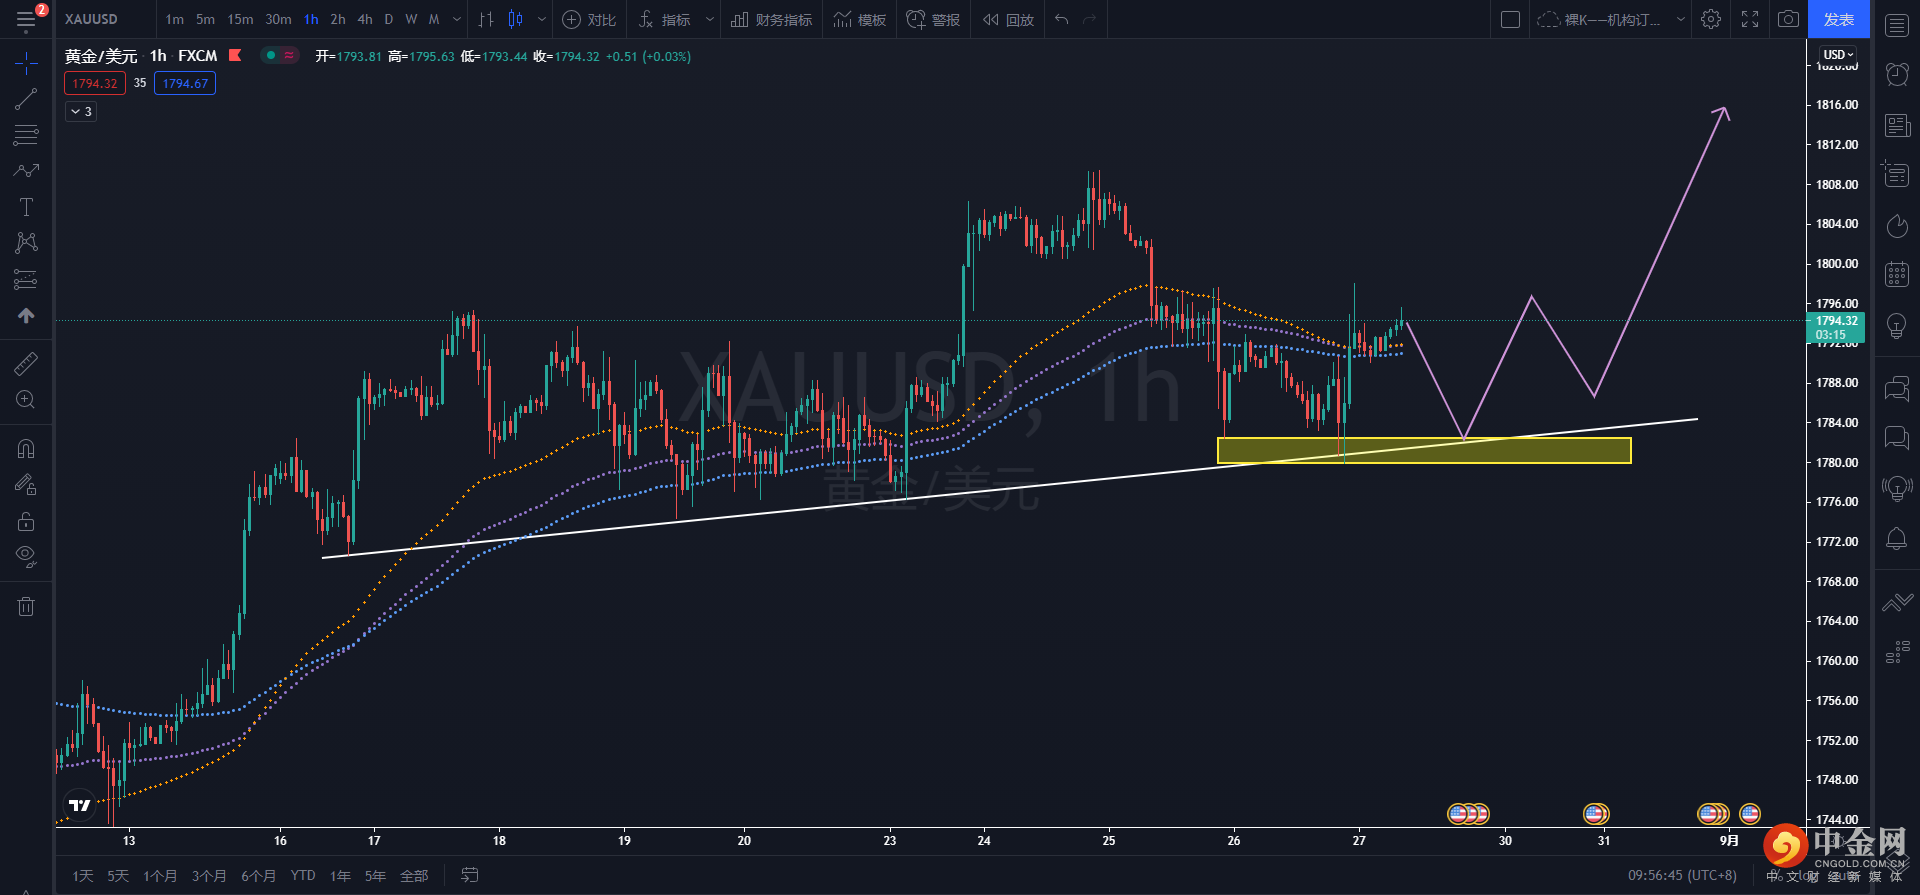The height and width of the screenshot is (895, 1920).
Task: Hide all drawings with eye icon
Action: (26, 557)
